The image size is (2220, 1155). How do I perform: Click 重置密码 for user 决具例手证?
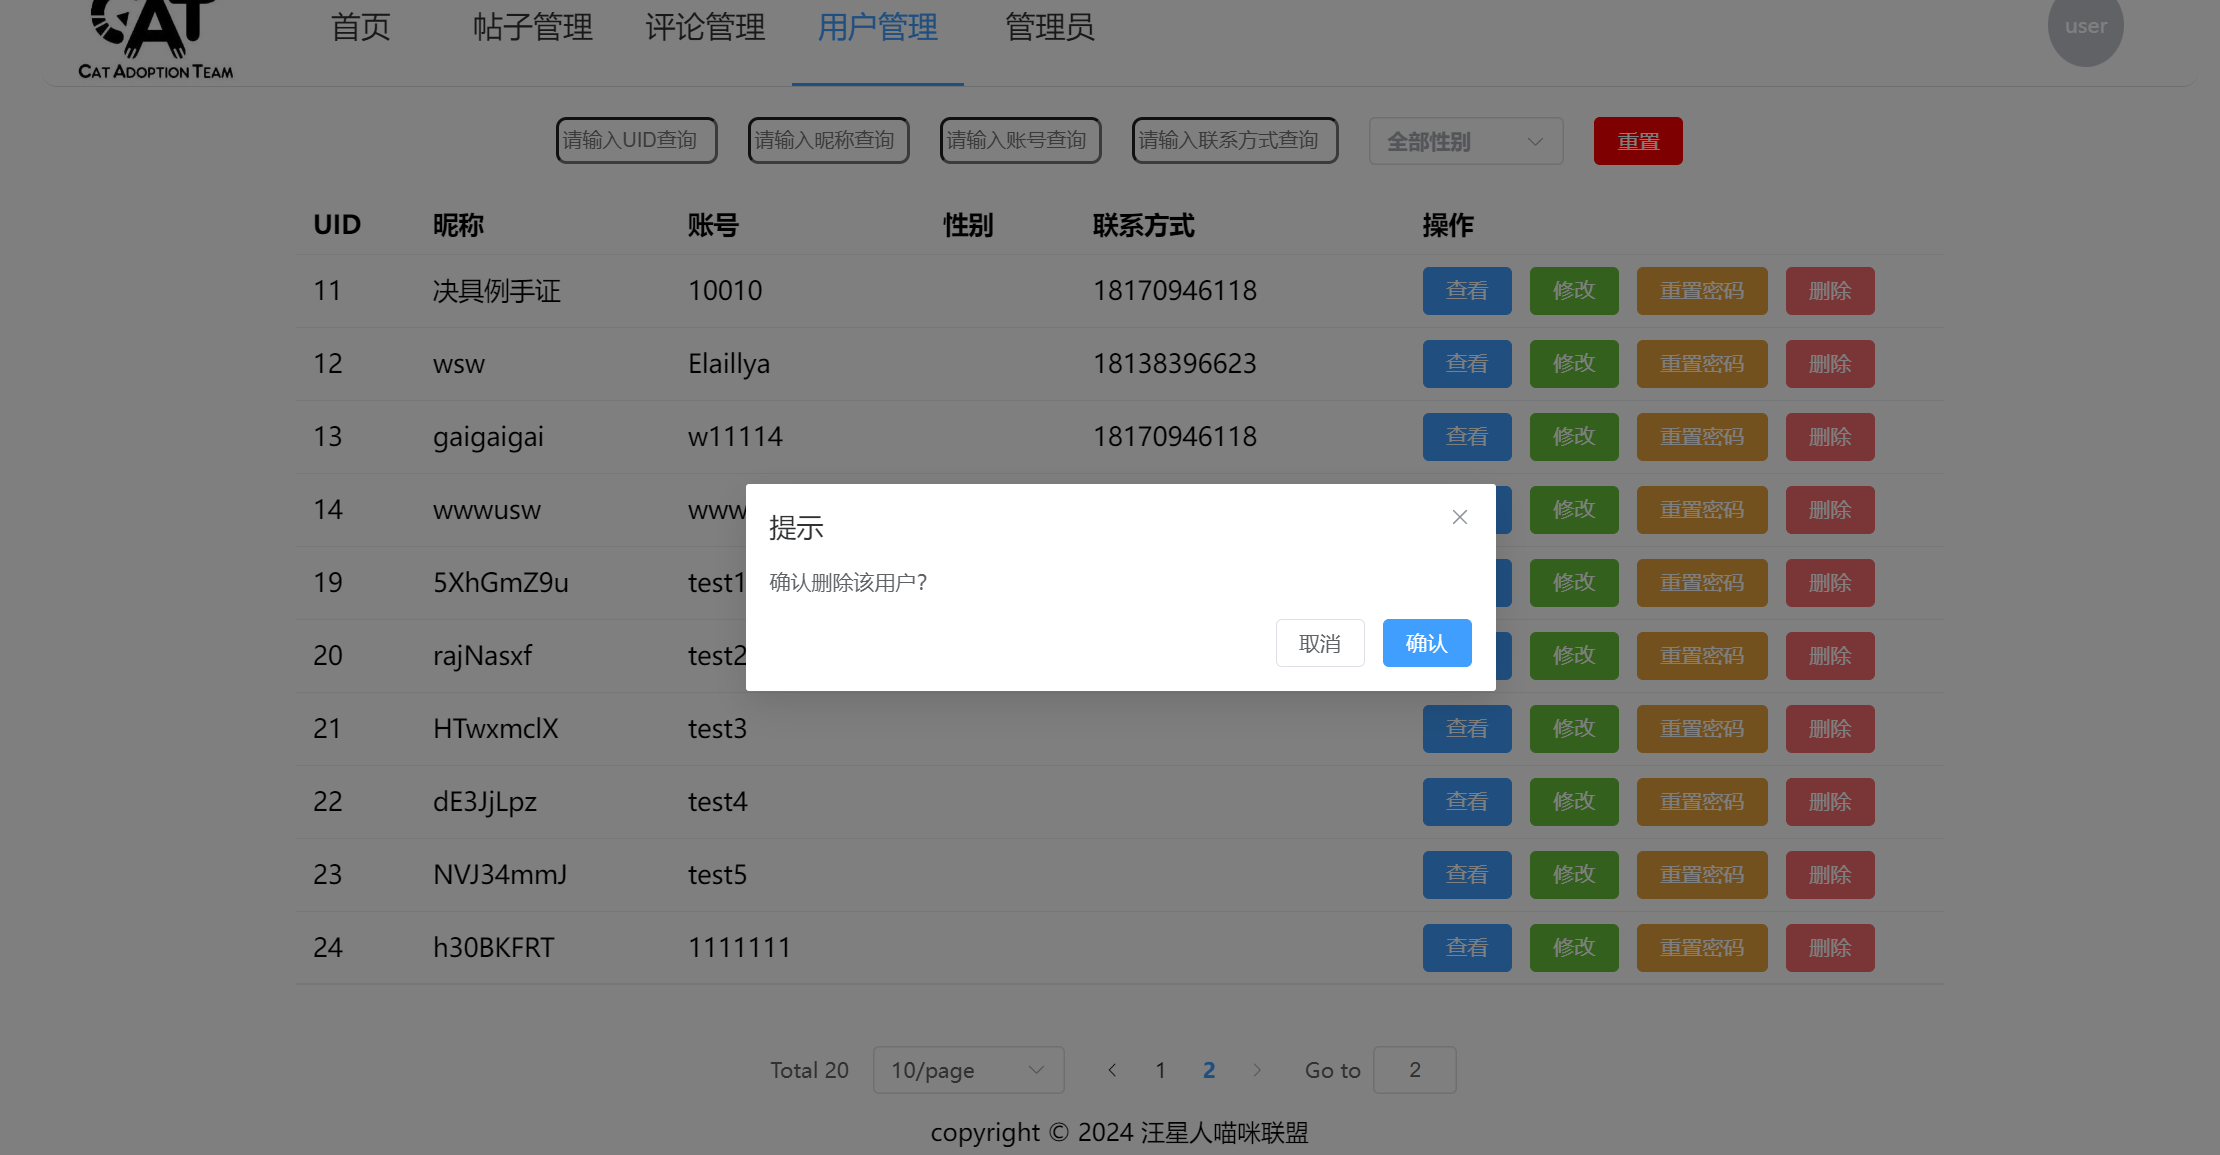1701,291
